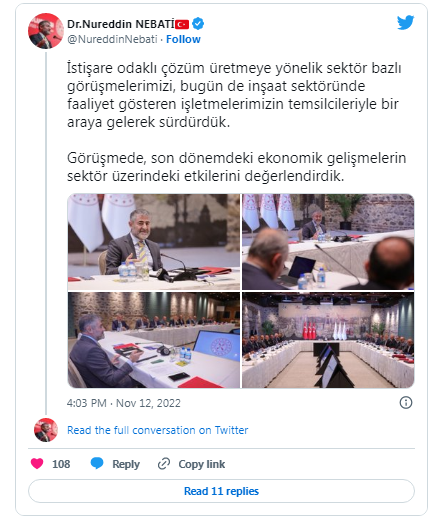Click the blue verified badge
This screenshot has height=522, width=434.
(x=198, y=24)
